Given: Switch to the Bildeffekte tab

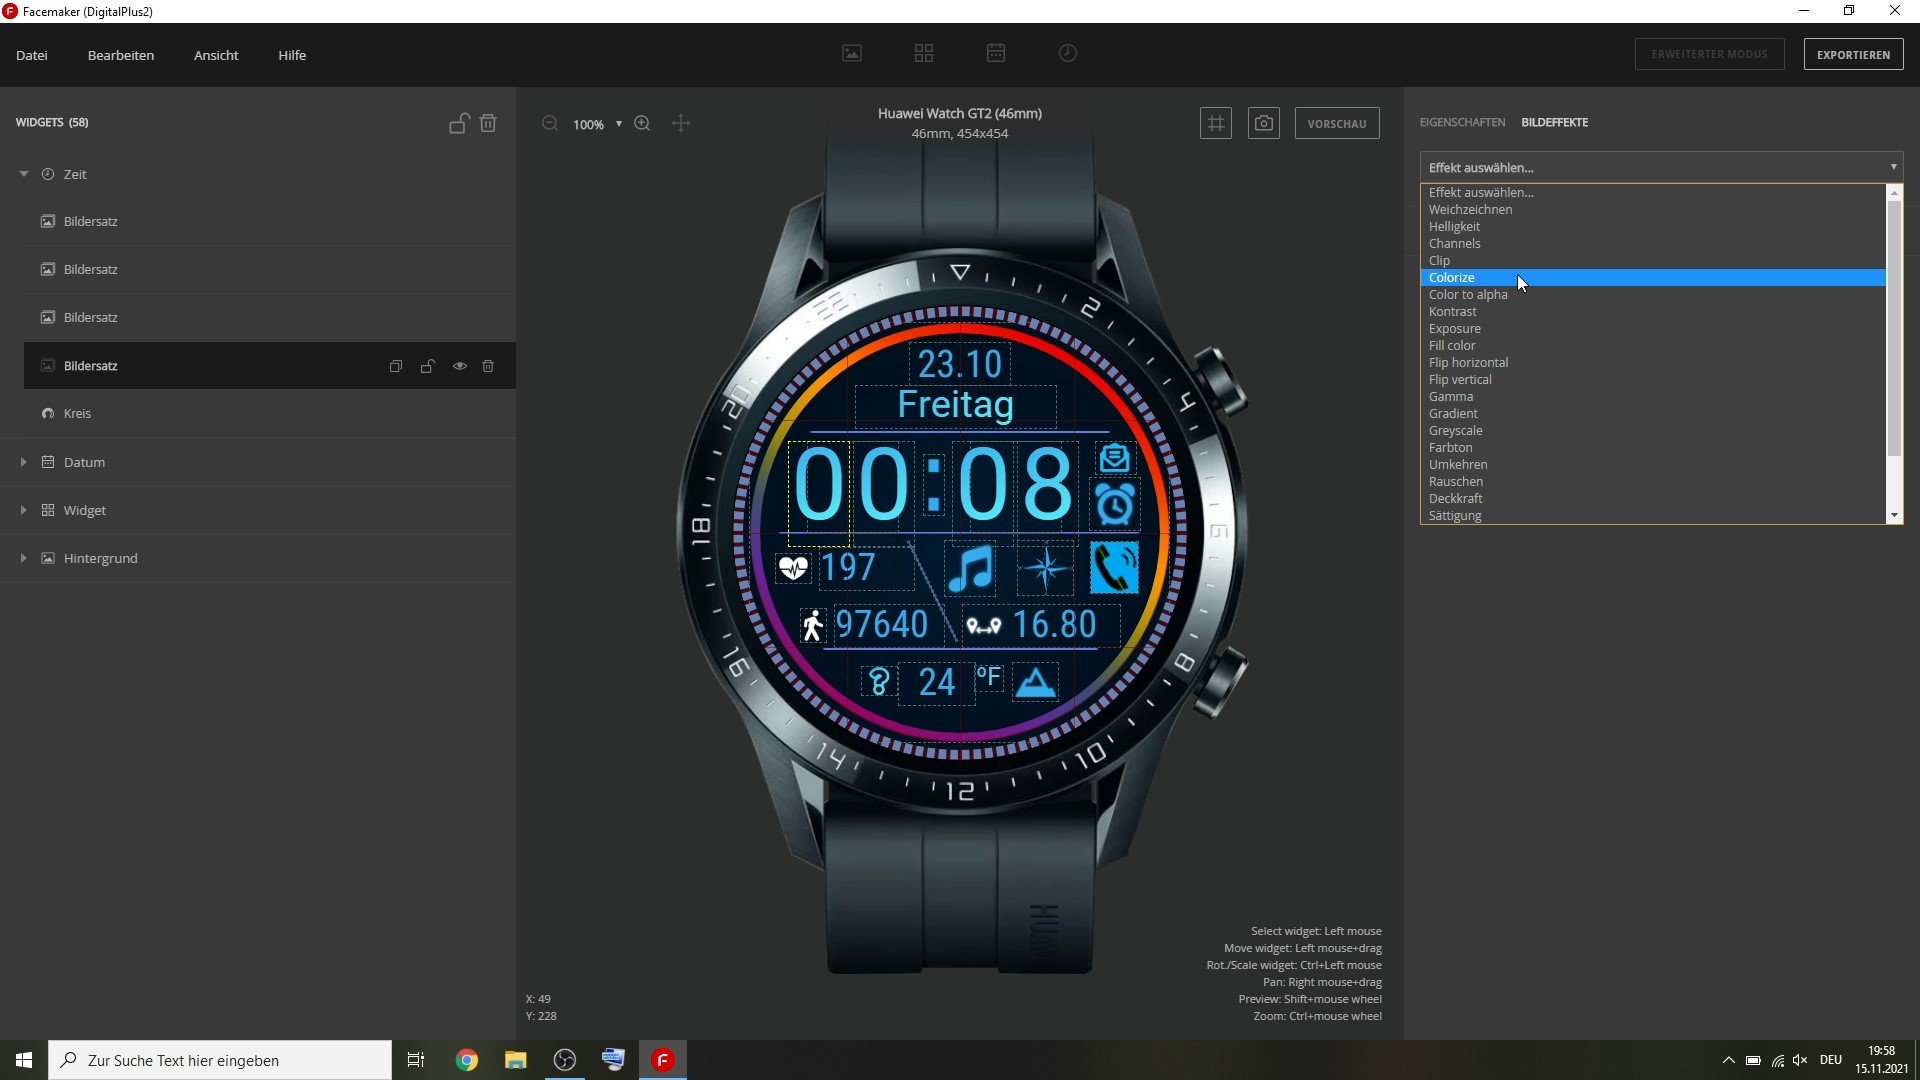Looking at the screenshot, I should pyautogui.click(x=1554, y=122).
